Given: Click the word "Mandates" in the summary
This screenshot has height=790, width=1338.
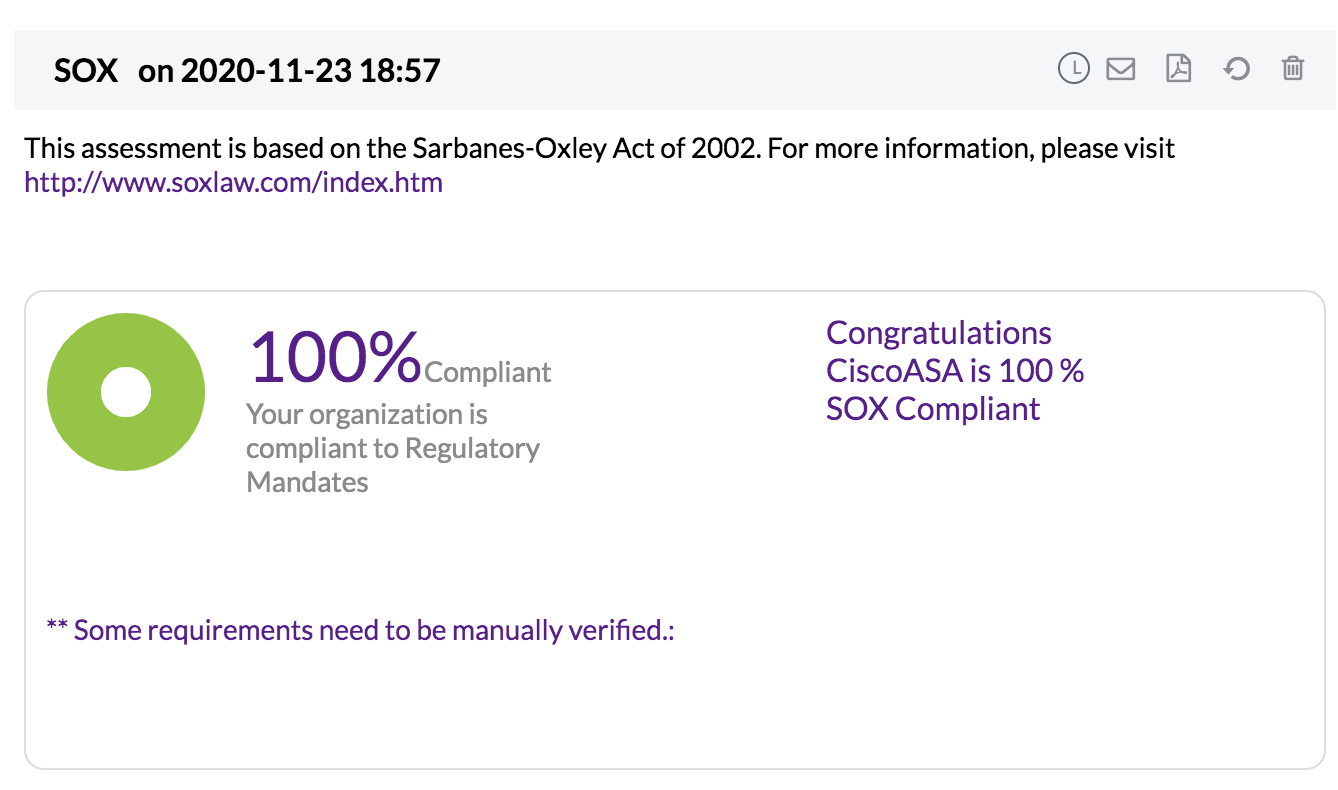Looking at the screenshot, I should pos(307,482).
